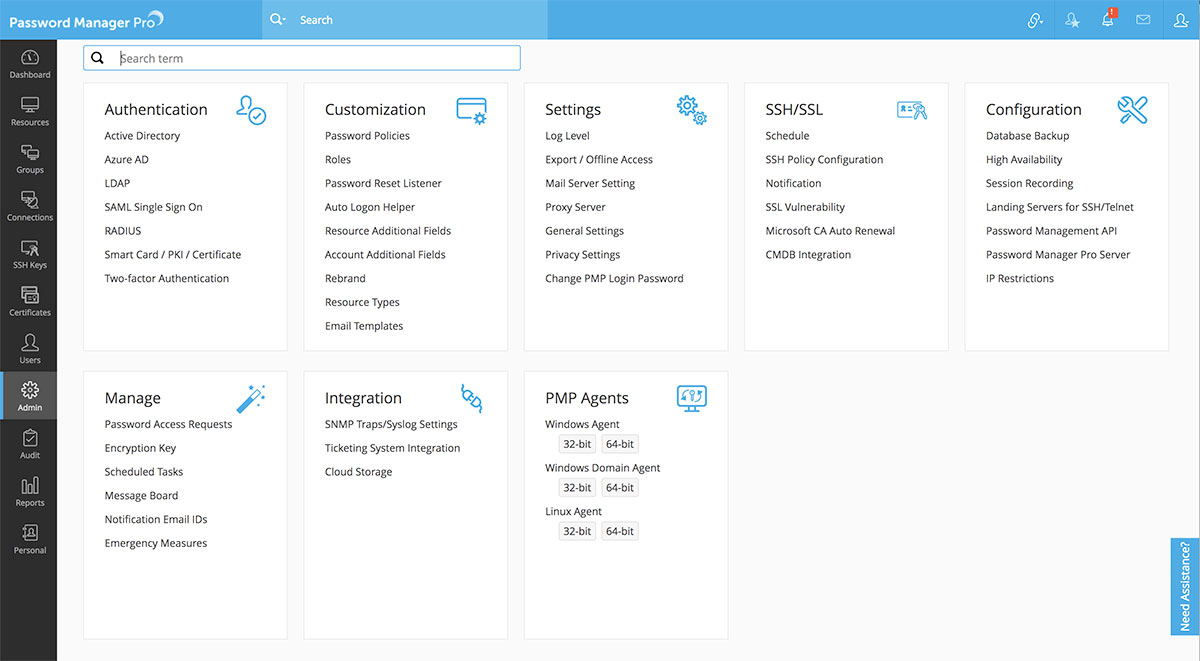Focus the Search term input field
The height and width of the screenshot is (661, 1200).
302,58
